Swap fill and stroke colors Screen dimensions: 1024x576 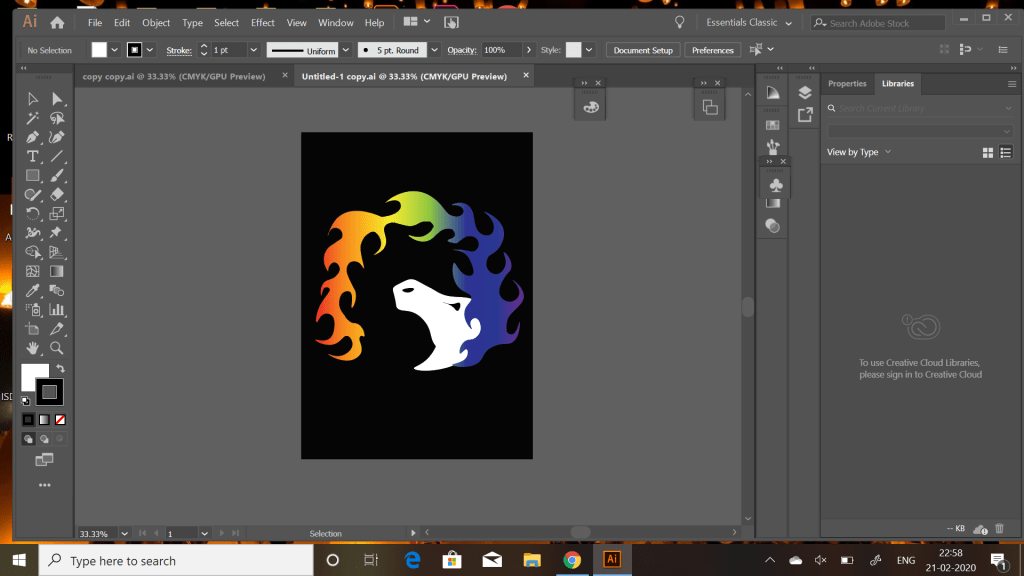click(x=60, y=369)
